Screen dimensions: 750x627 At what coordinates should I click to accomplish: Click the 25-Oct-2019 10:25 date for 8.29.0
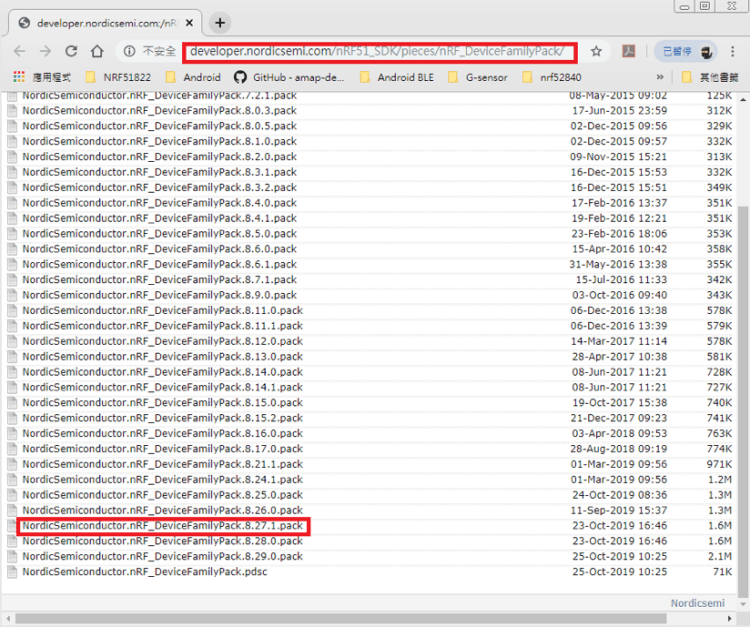pyautogui.click(x=619, y=556)
